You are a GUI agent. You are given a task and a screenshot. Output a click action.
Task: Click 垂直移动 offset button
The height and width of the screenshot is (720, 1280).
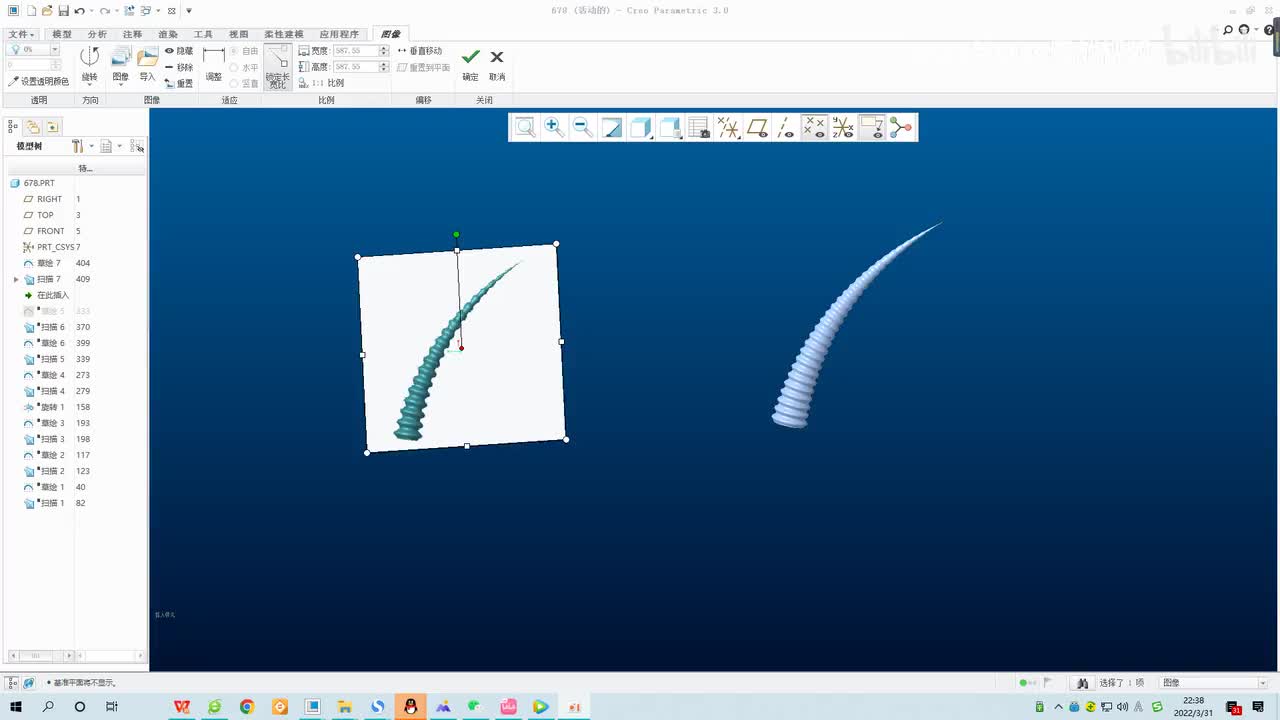pos(419,51)
